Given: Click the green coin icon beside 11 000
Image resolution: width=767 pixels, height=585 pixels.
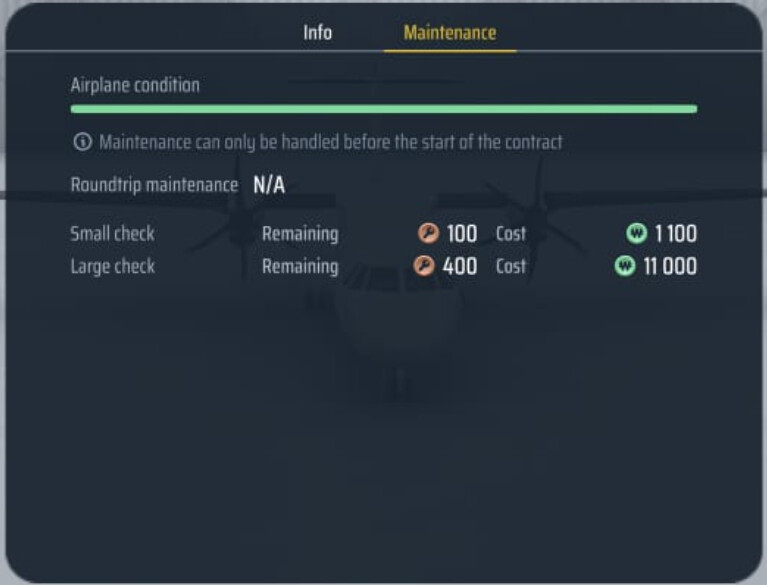Looking at the screenshot, I should (x=625, y=266).
